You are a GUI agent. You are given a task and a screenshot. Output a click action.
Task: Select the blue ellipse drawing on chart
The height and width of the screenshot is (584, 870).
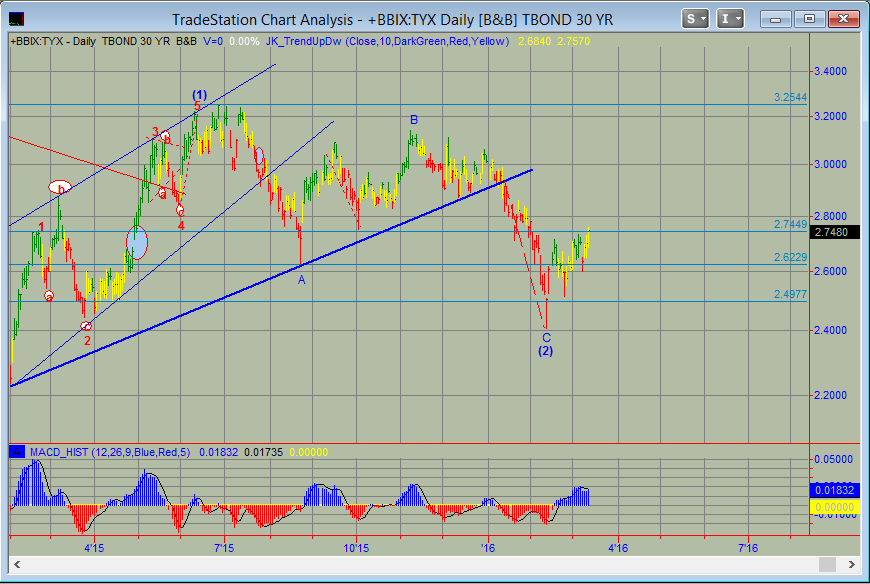pos(137,242)
